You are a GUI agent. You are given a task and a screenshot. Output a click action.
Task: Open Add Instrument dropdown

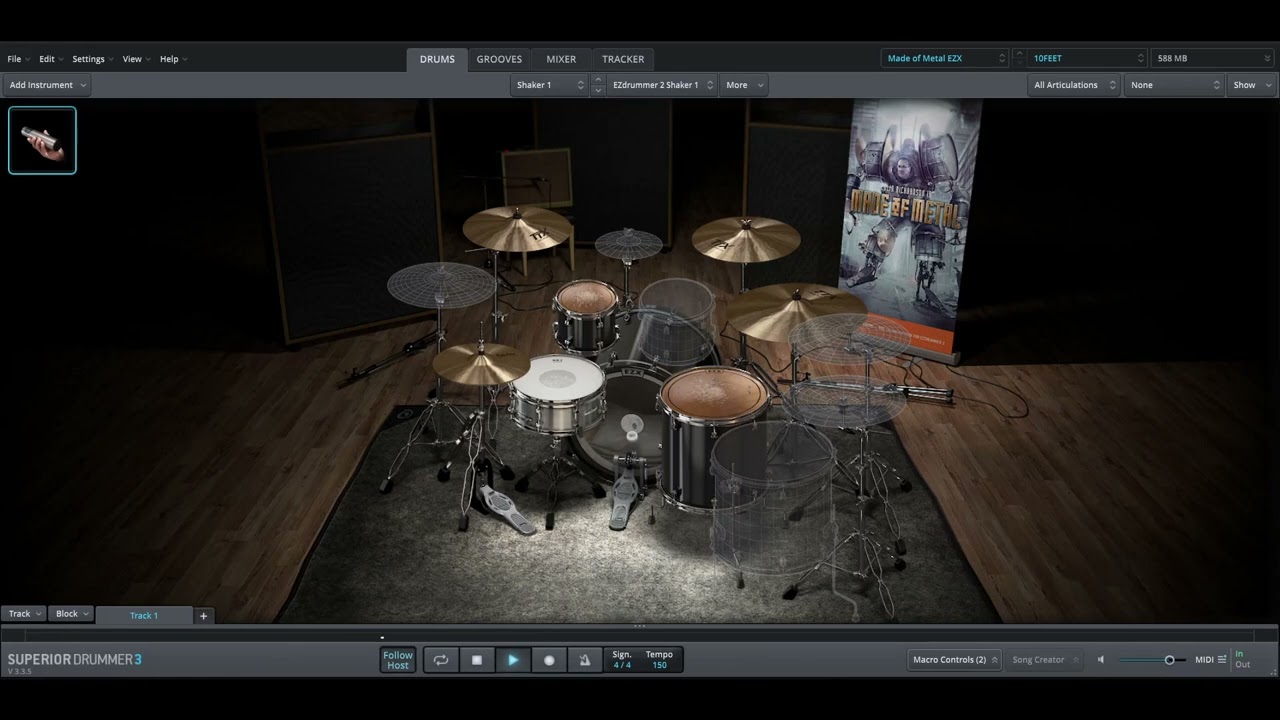47,85
